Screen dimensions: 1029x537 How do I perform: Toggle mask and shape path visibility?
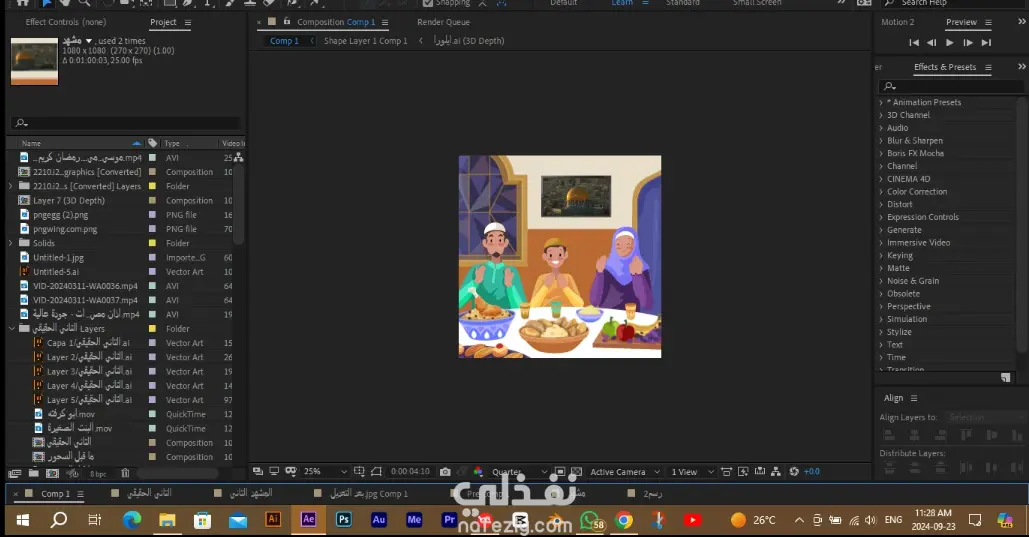376,471
